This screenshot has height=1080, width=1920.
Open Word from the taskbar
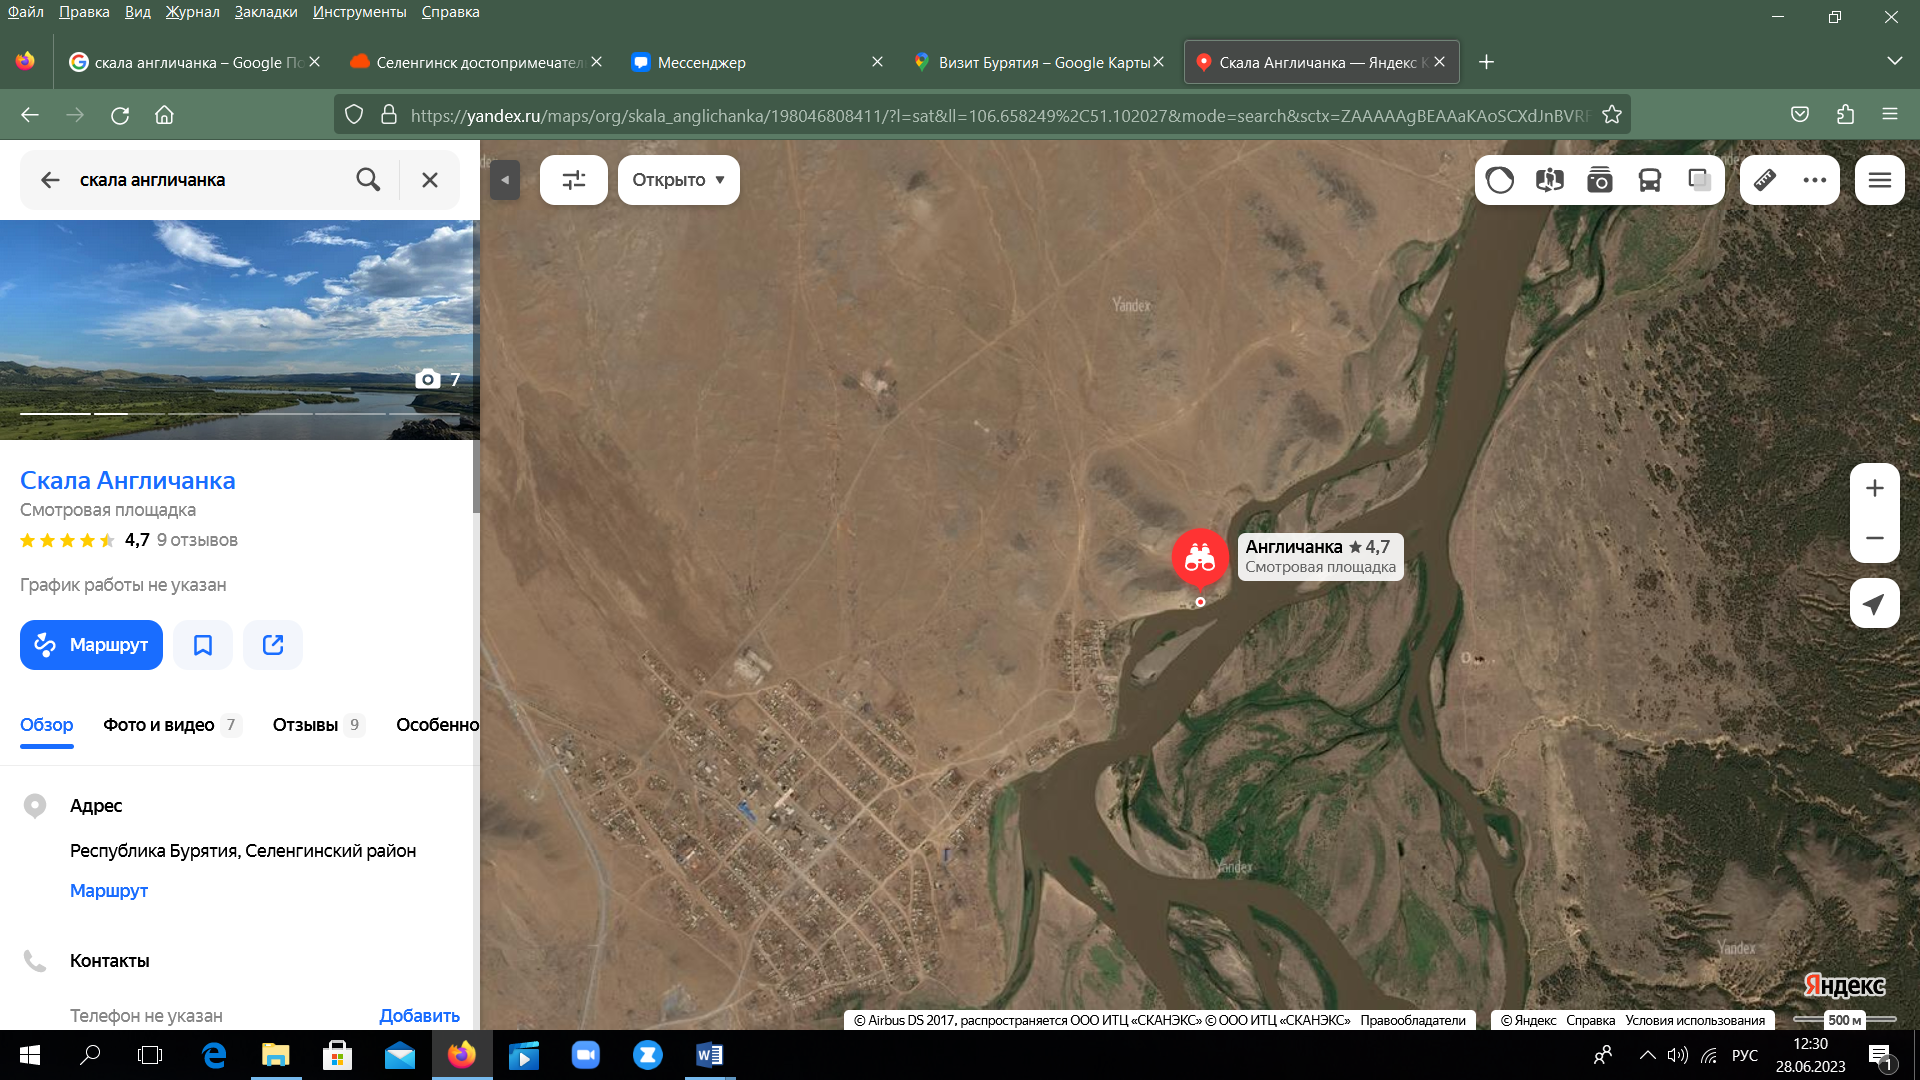pos(709,1055)
